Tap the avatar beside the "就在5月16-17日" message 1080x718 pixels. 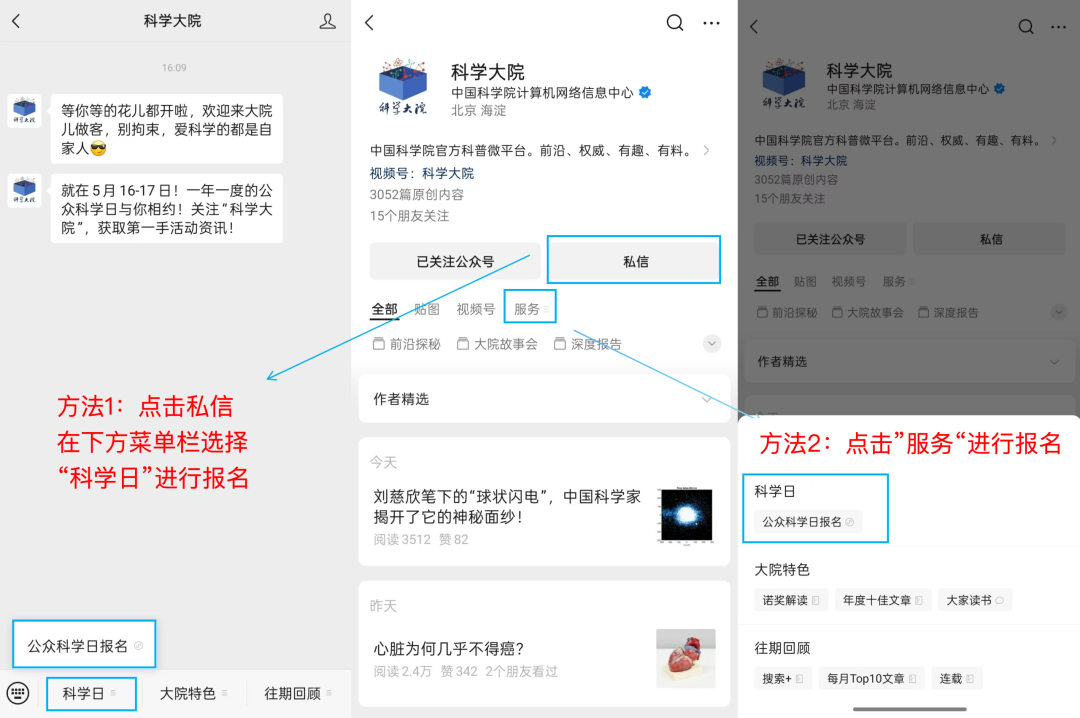(x=24, y=191)
